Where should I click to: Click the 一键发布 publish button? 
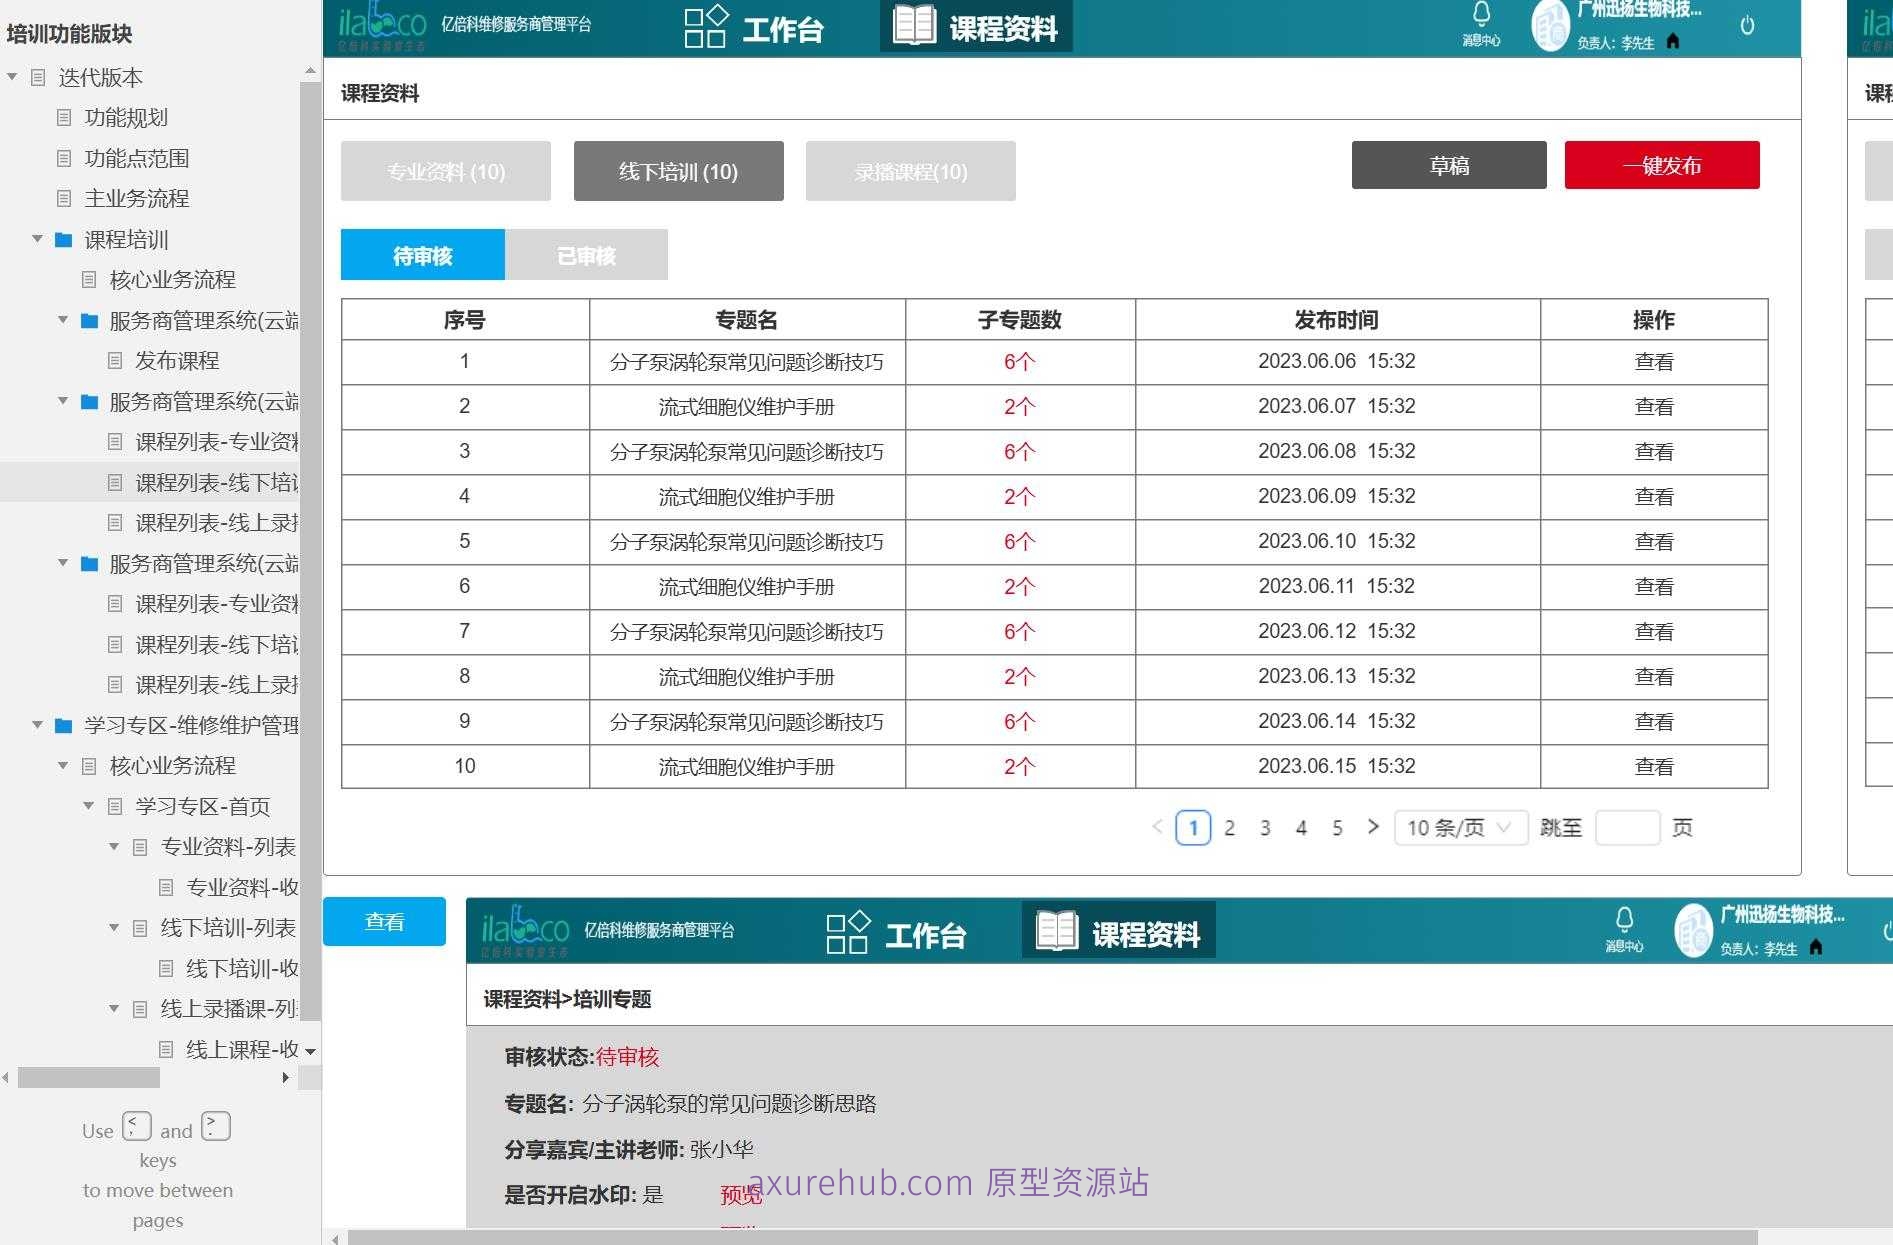click(x=1662, y=166)
